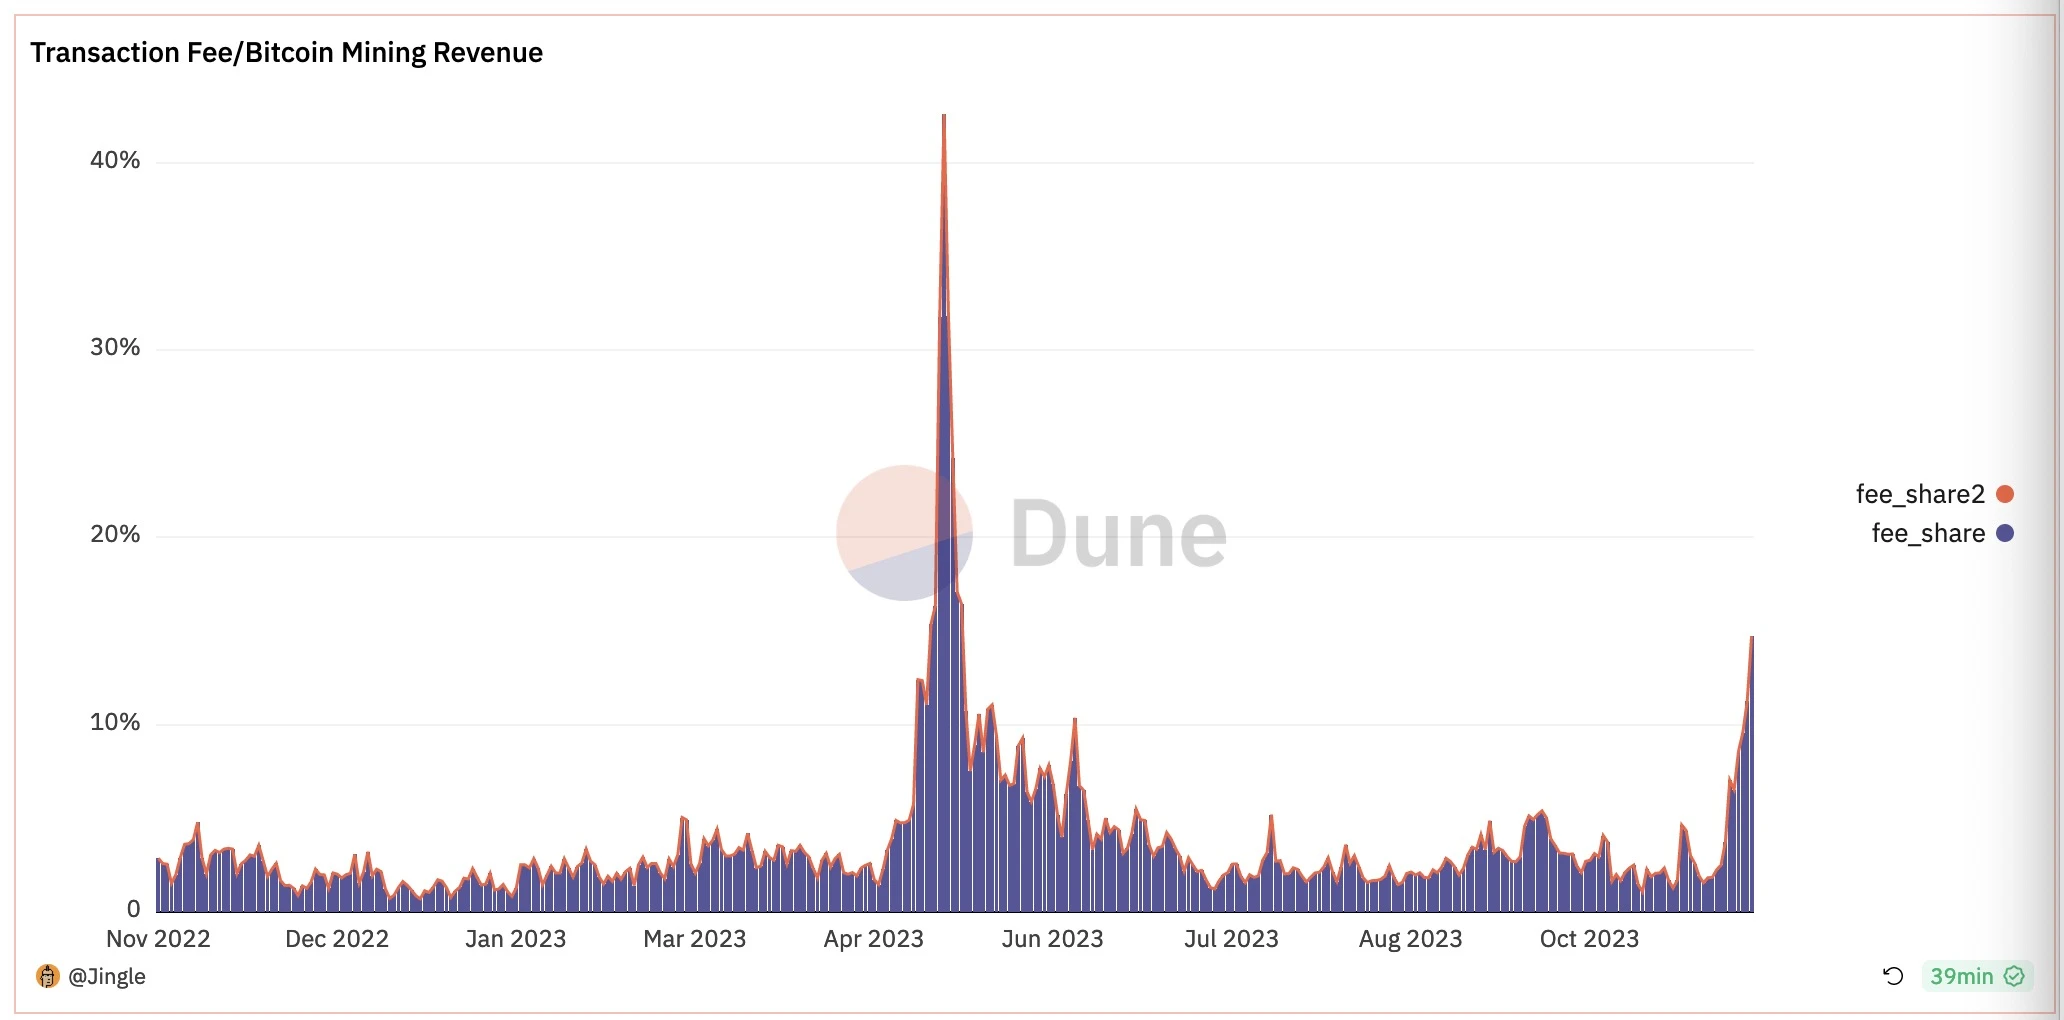Hide the fee_share legend label
This screenshot has height=1020, width=2064.
[1927, 533]
